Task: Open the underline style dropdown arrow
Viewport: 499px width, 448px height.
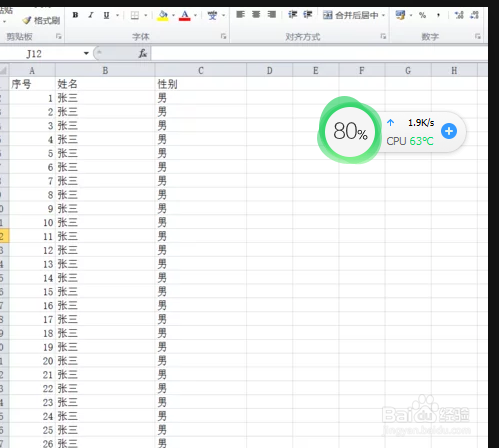Action: point(117,15)
